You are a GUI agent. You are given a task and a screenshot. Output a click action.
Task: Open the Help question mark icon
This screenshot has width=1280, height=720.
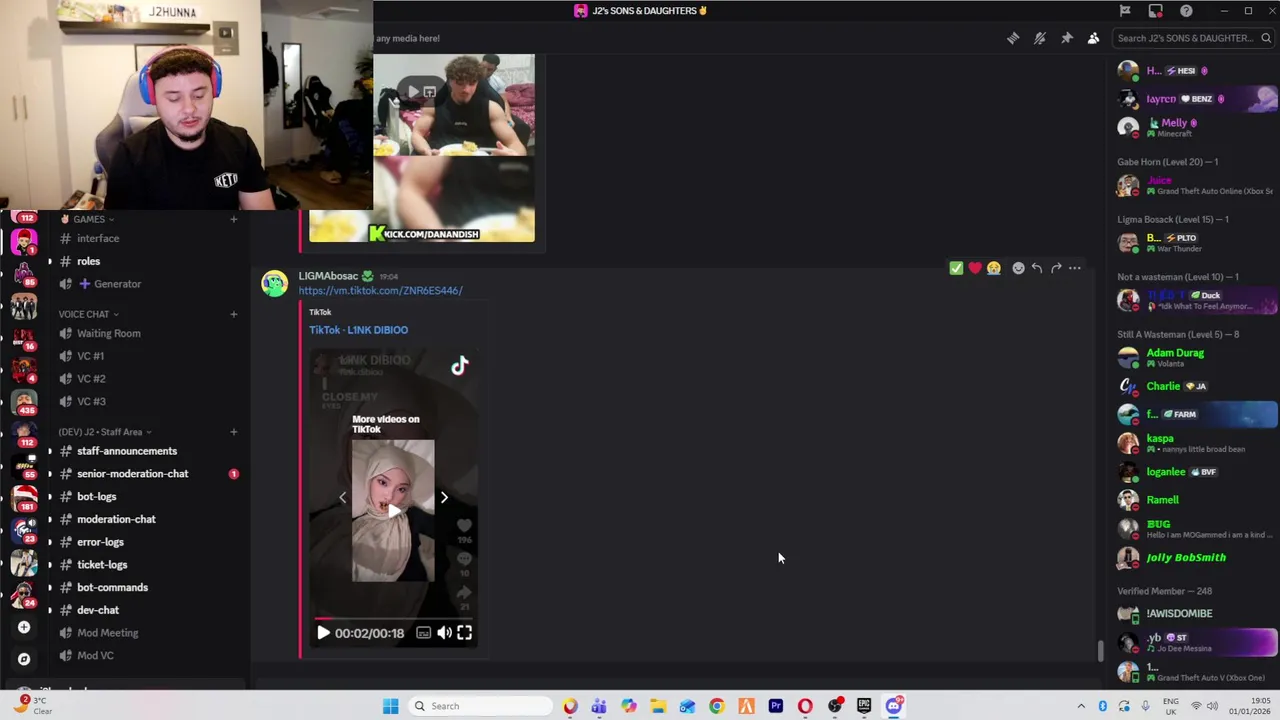[1186, 11]
